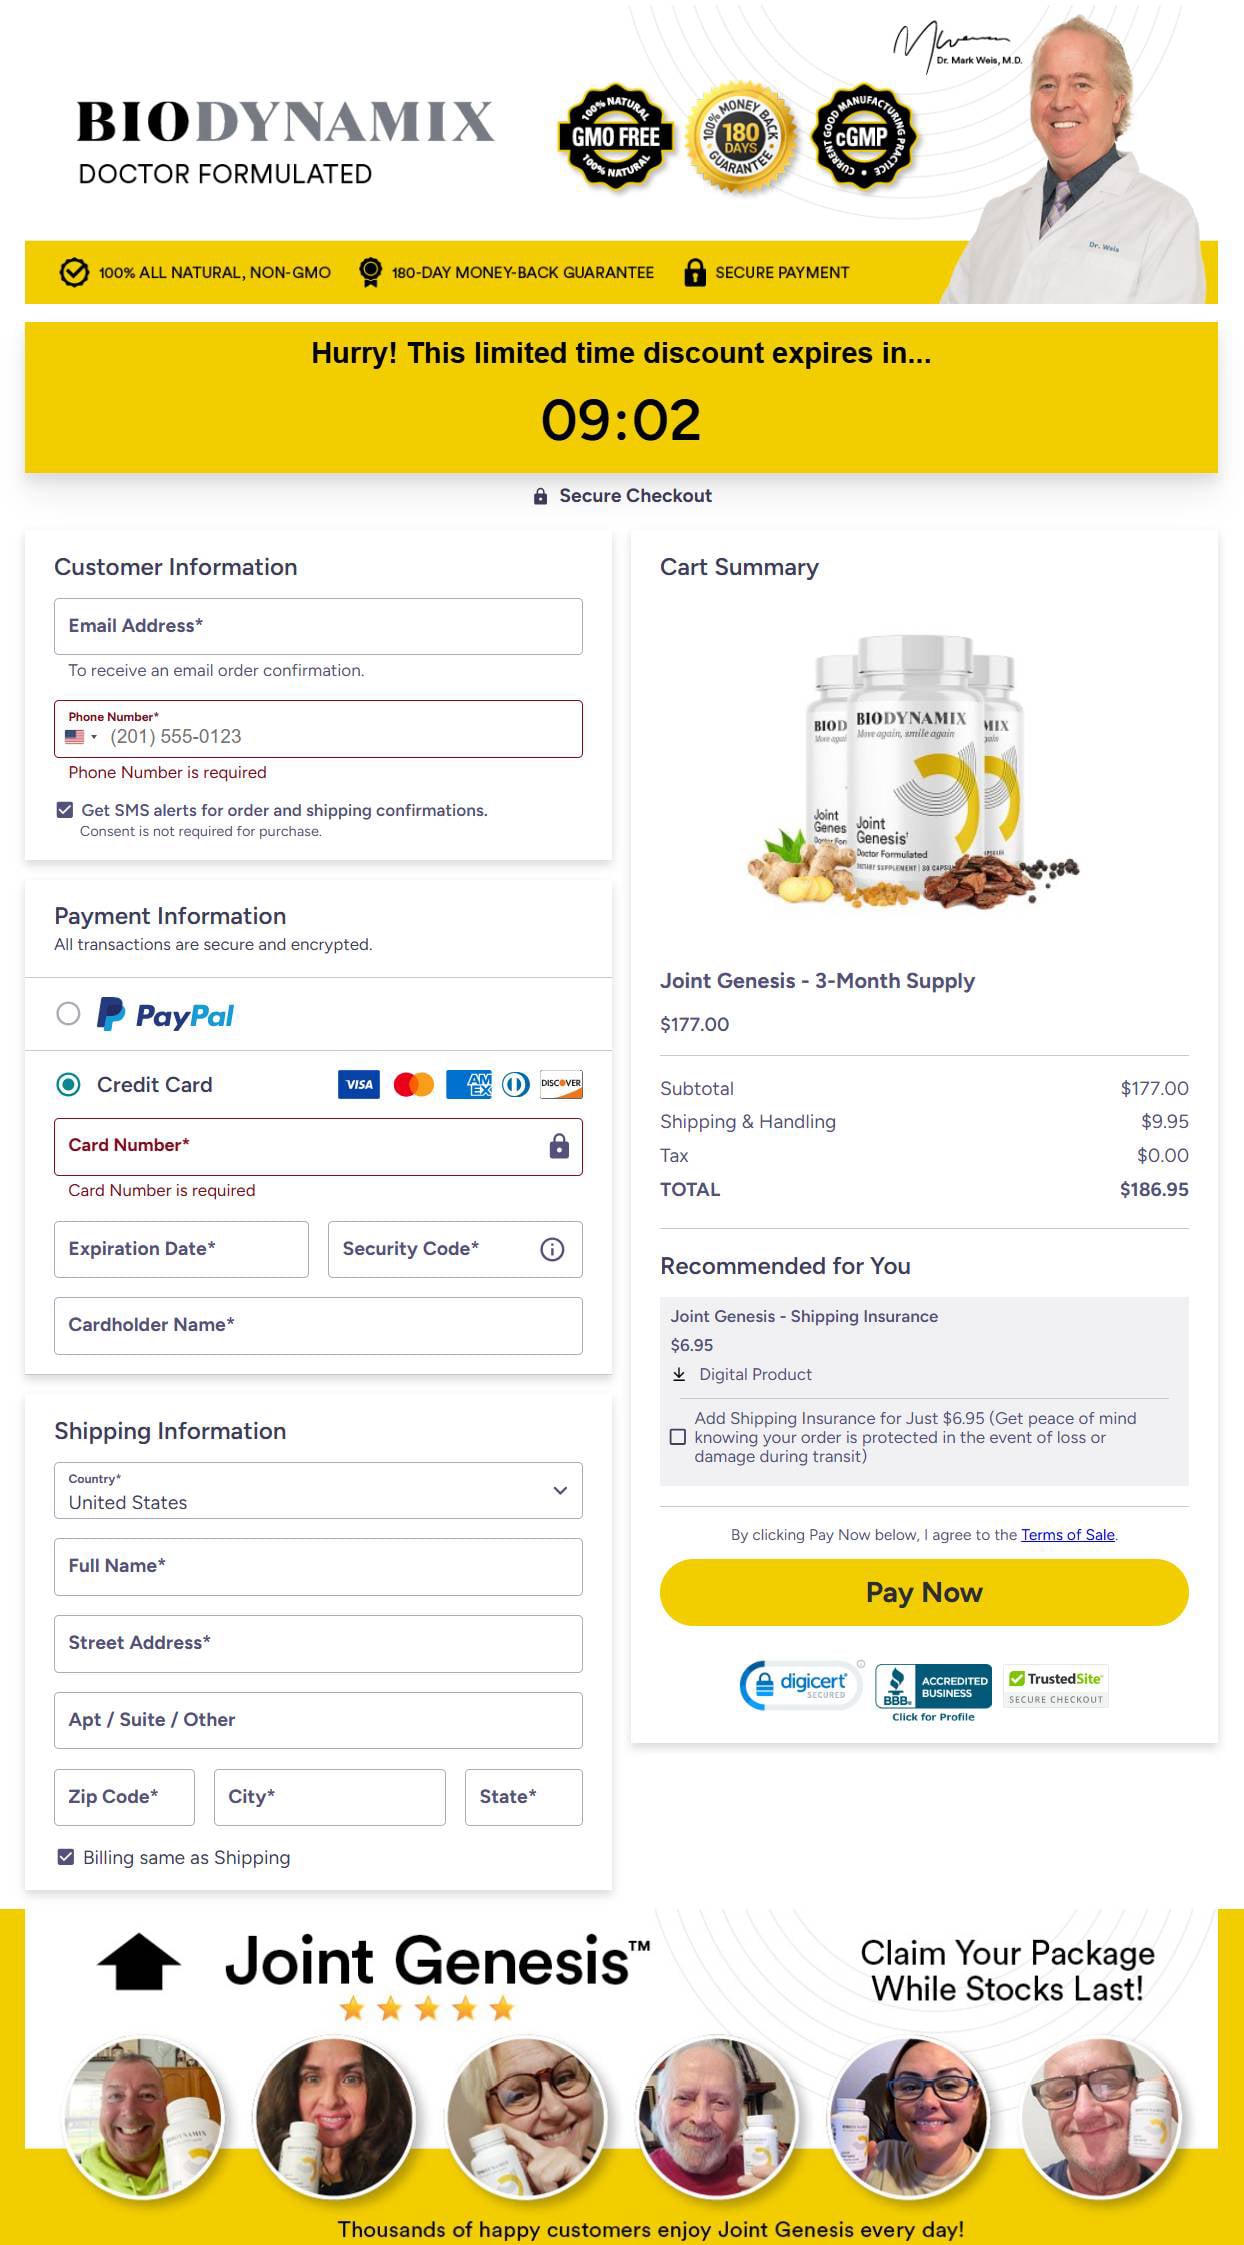Select the PayPal payment option
Screen dimensions: 1244x2245
(x=68, y=1014)
